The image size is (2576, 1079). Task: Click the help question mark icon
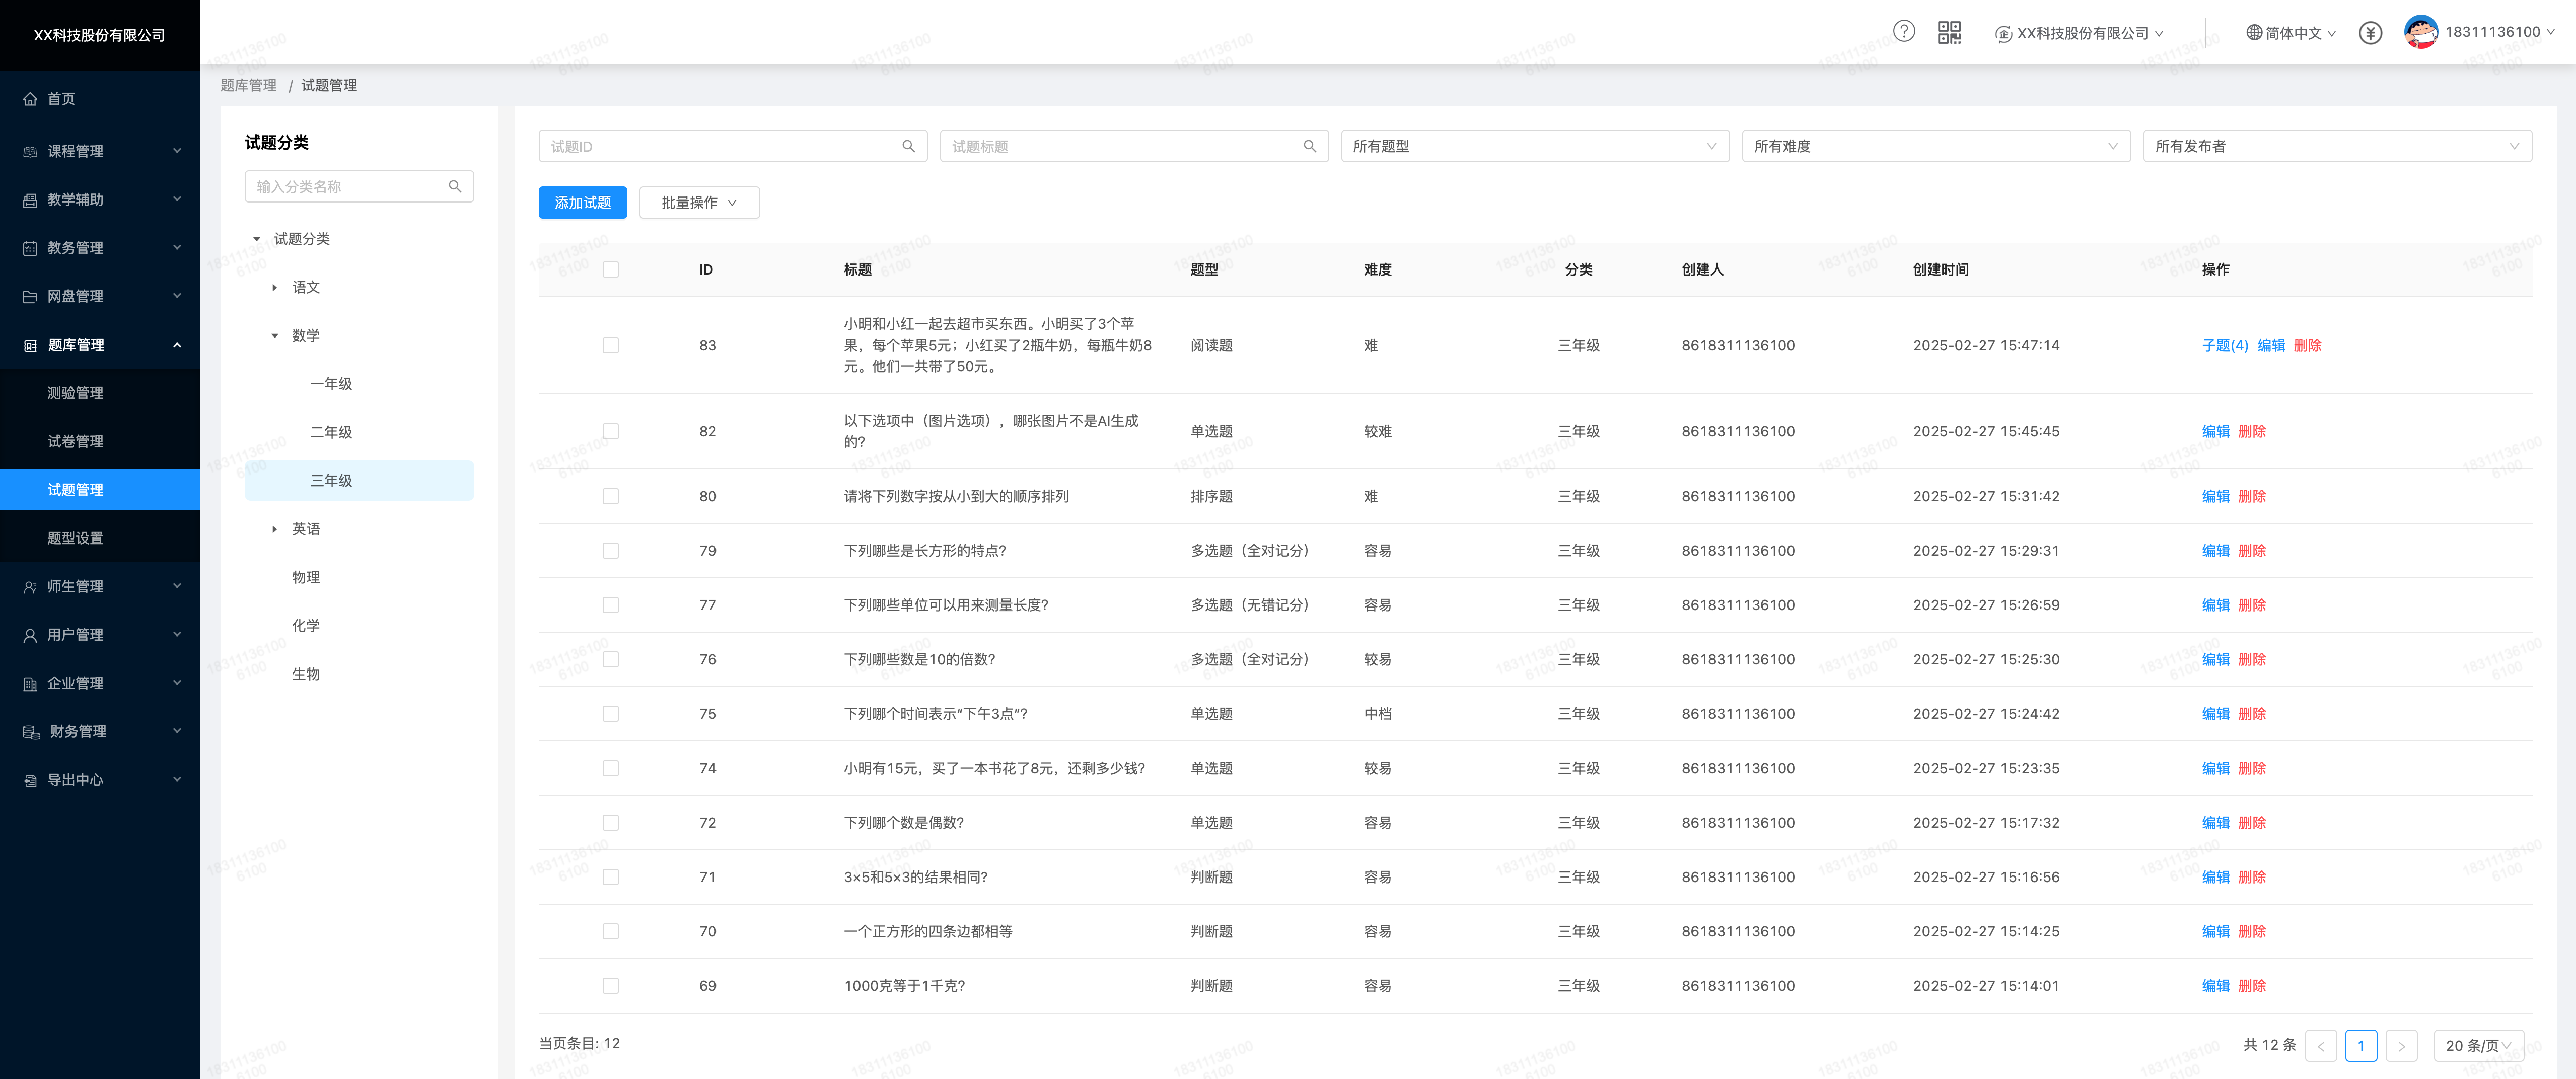pos(1903,32)
